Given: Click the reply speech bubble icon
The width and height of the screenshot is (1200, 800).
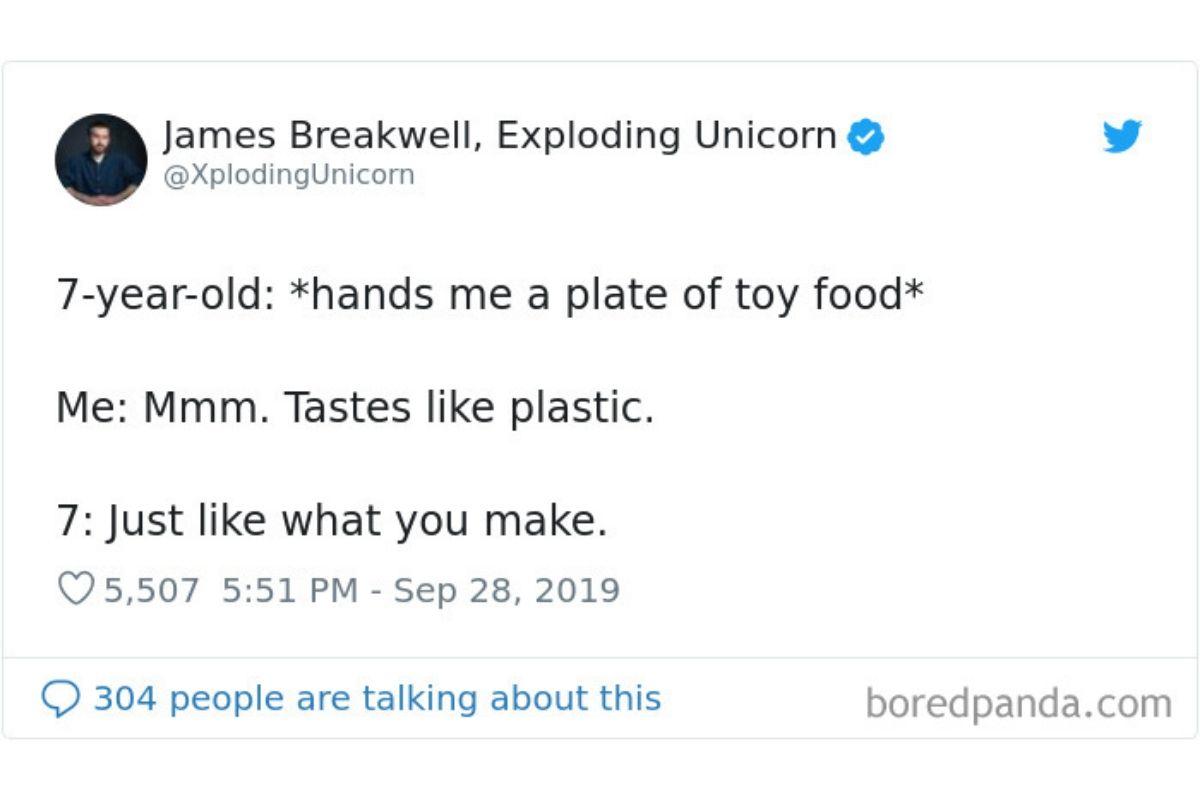Looking at the screenshot, I should [60, 698].
